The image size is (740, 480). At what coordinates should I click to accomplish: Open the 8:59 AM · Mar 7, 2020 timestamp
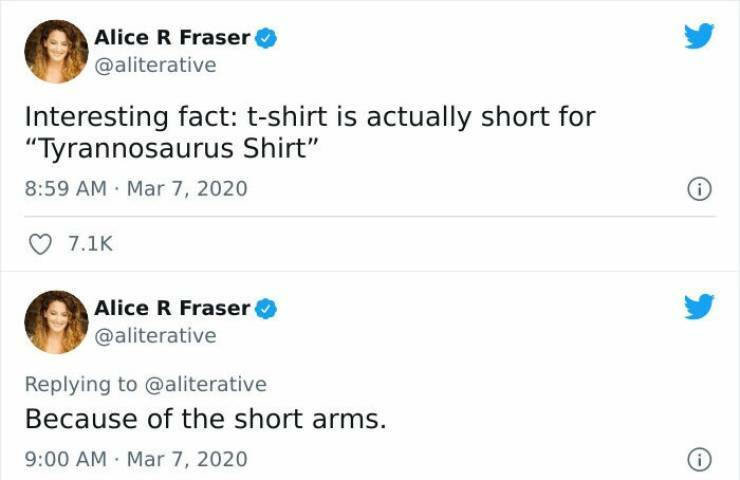(135, 188)
